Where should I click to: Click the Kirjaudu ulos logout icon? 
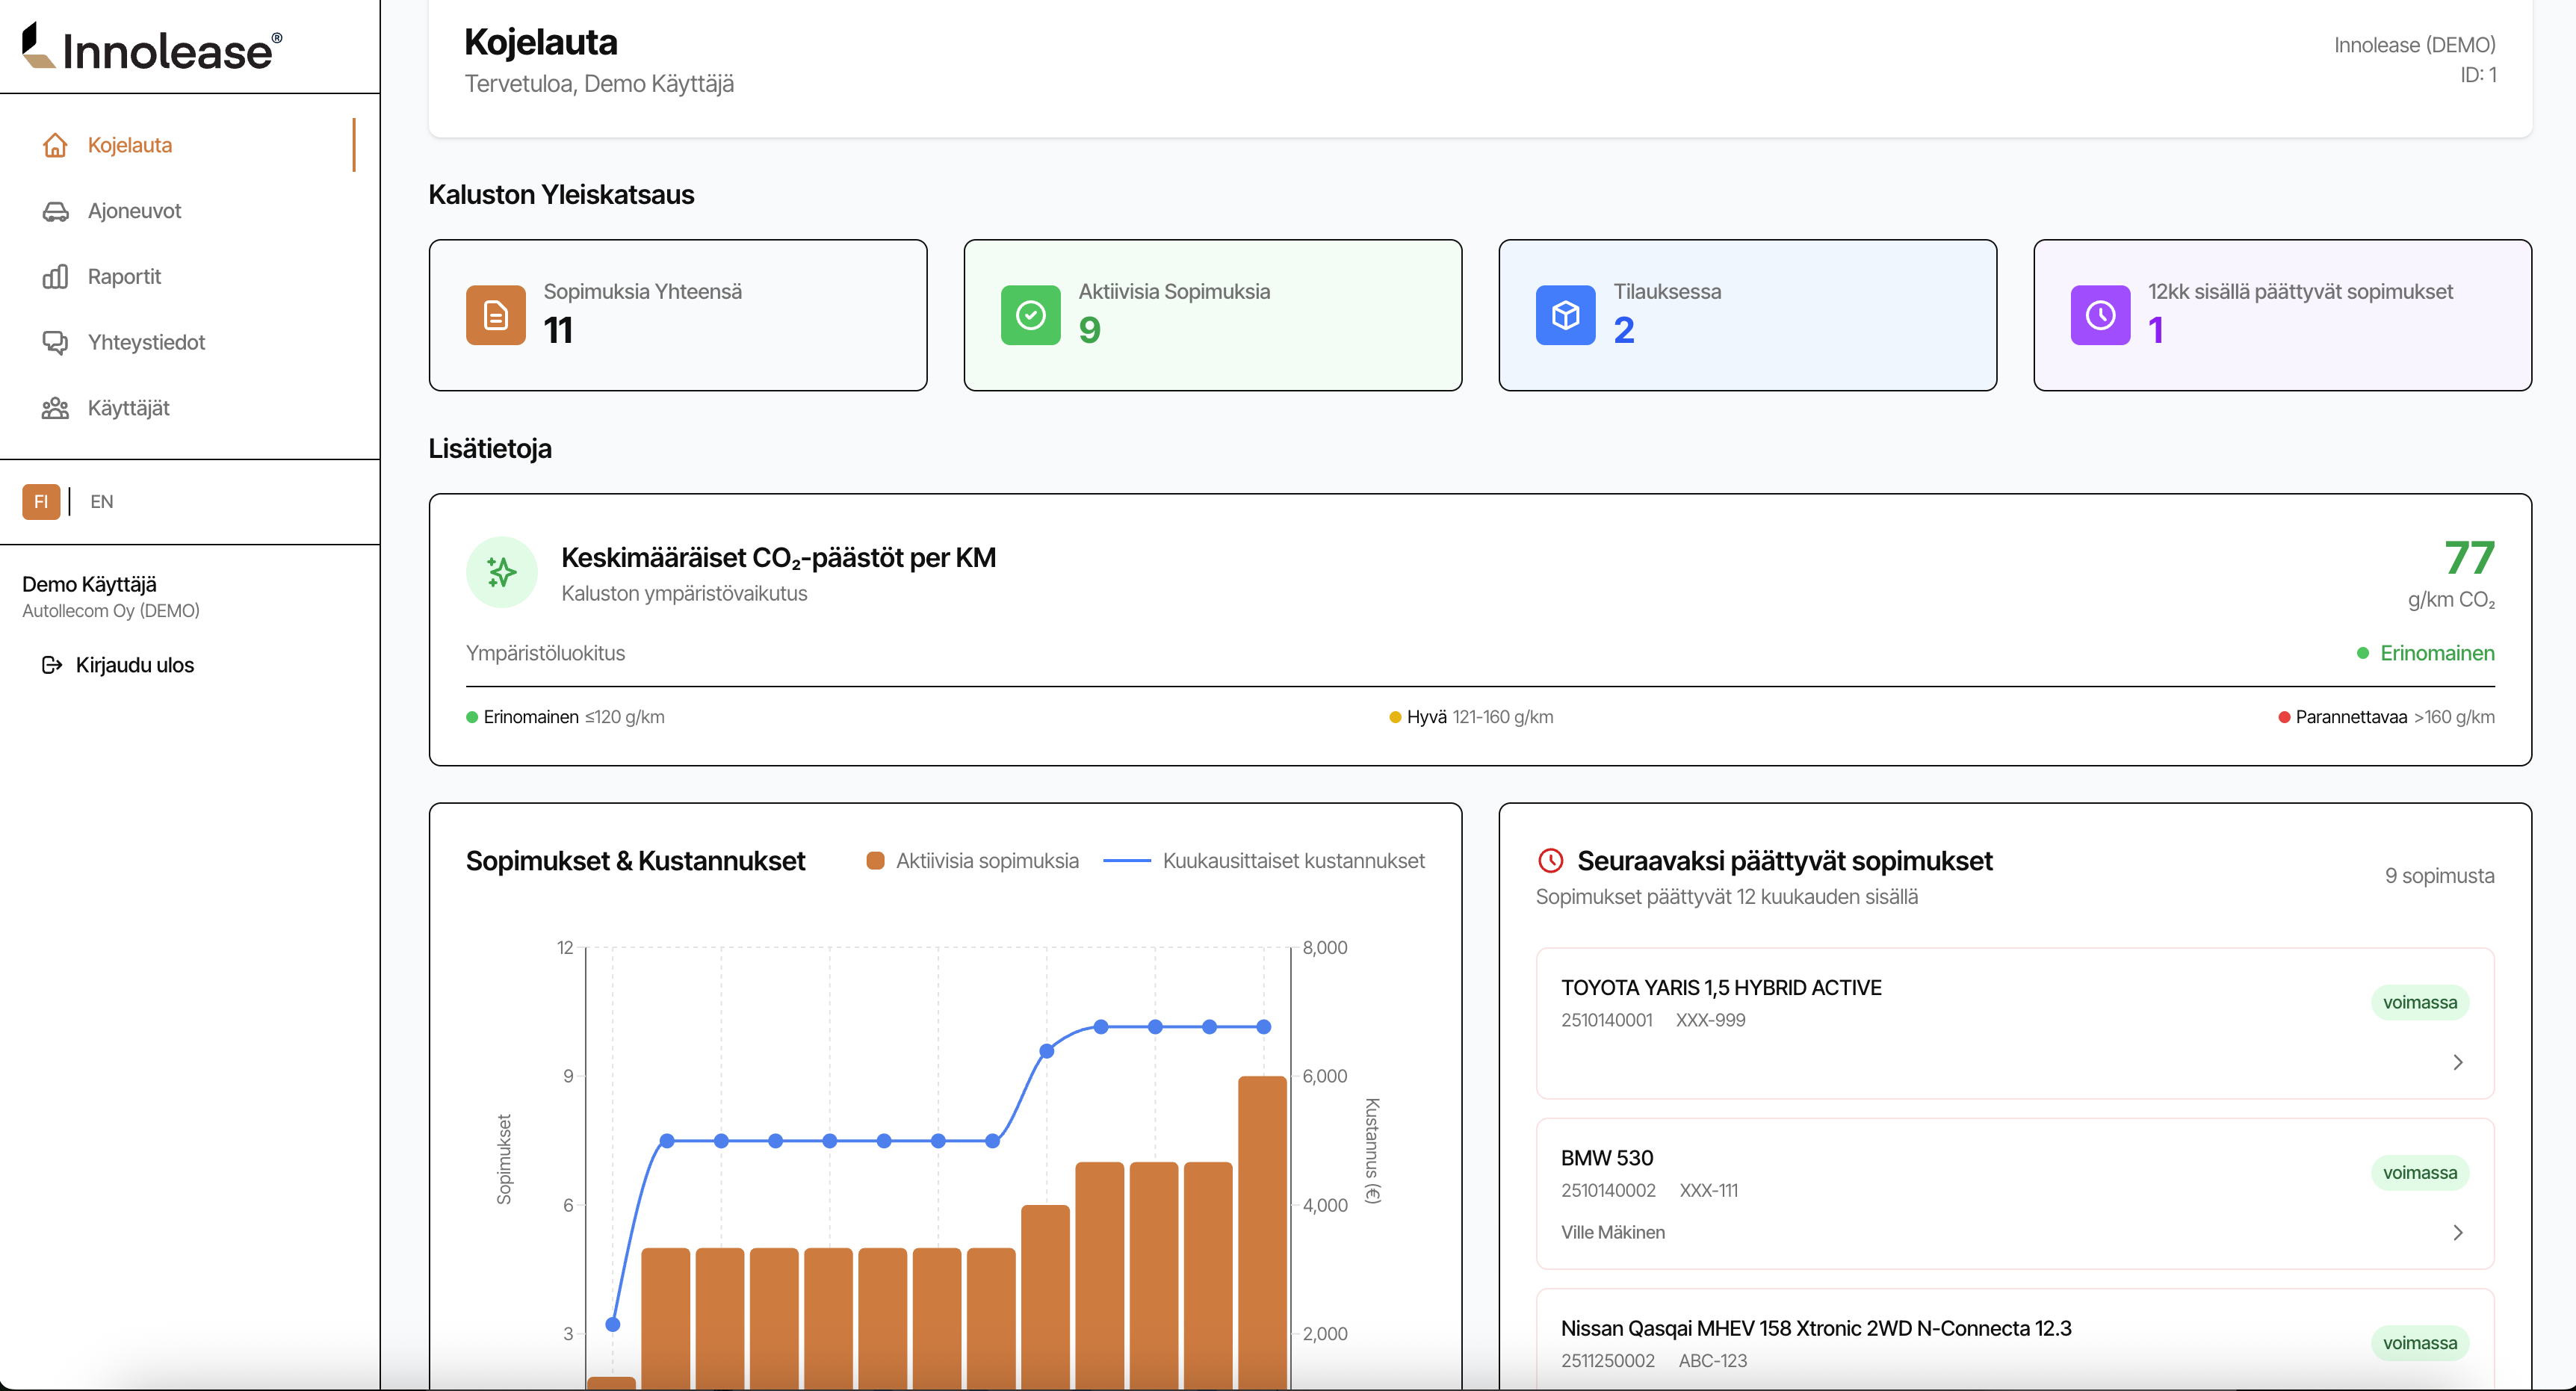52,665
